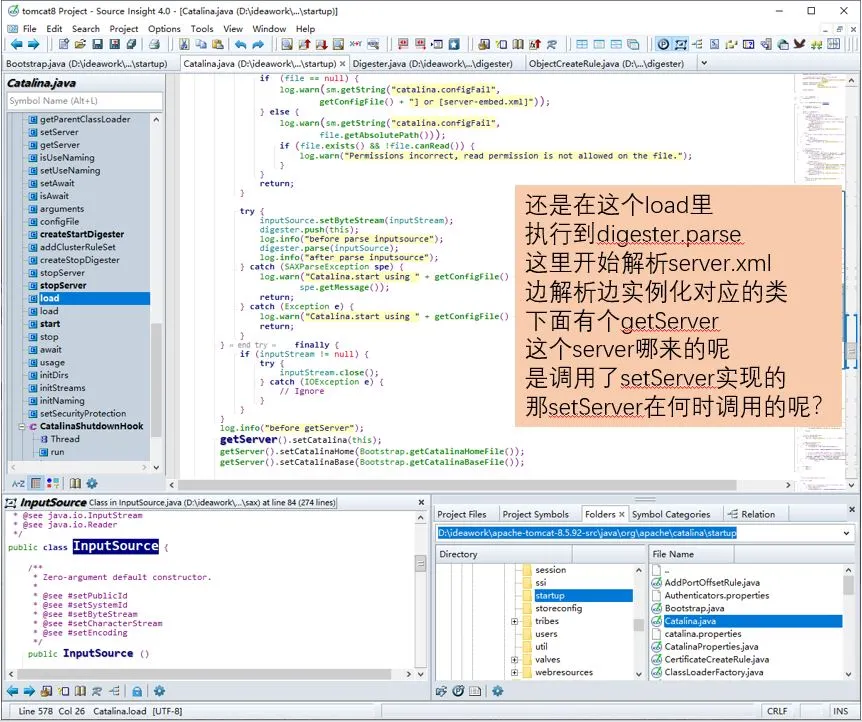The height and width of the screenshot is (722, 862).
Task: Switch to Digester.java file tab
Action: point(433,64)
